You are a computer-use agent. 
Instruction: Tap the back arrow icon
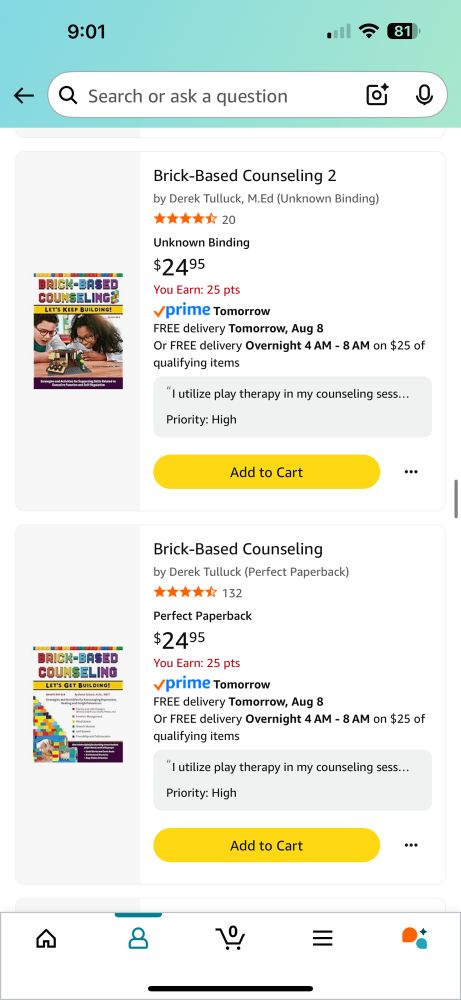pyautogui.click(x=24, y=96)
